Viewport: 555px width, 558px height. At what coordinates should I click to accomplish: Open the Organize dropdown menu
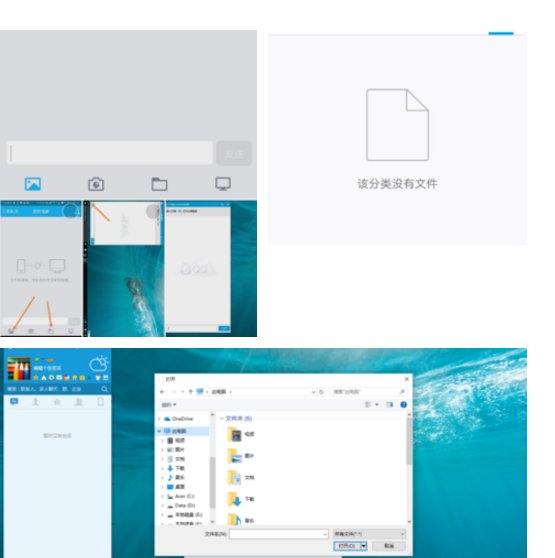pos(169,405)
